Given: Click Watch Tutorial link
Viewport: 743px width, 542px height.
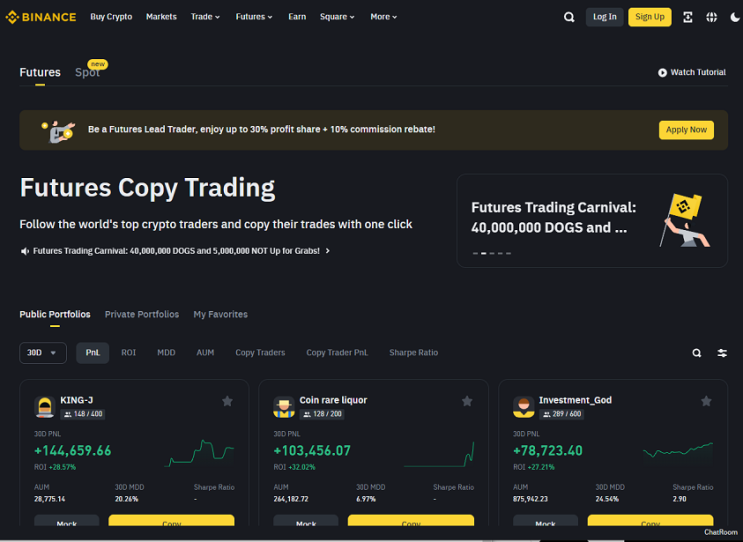Looking at the screenshot, I should coord(698,72).
